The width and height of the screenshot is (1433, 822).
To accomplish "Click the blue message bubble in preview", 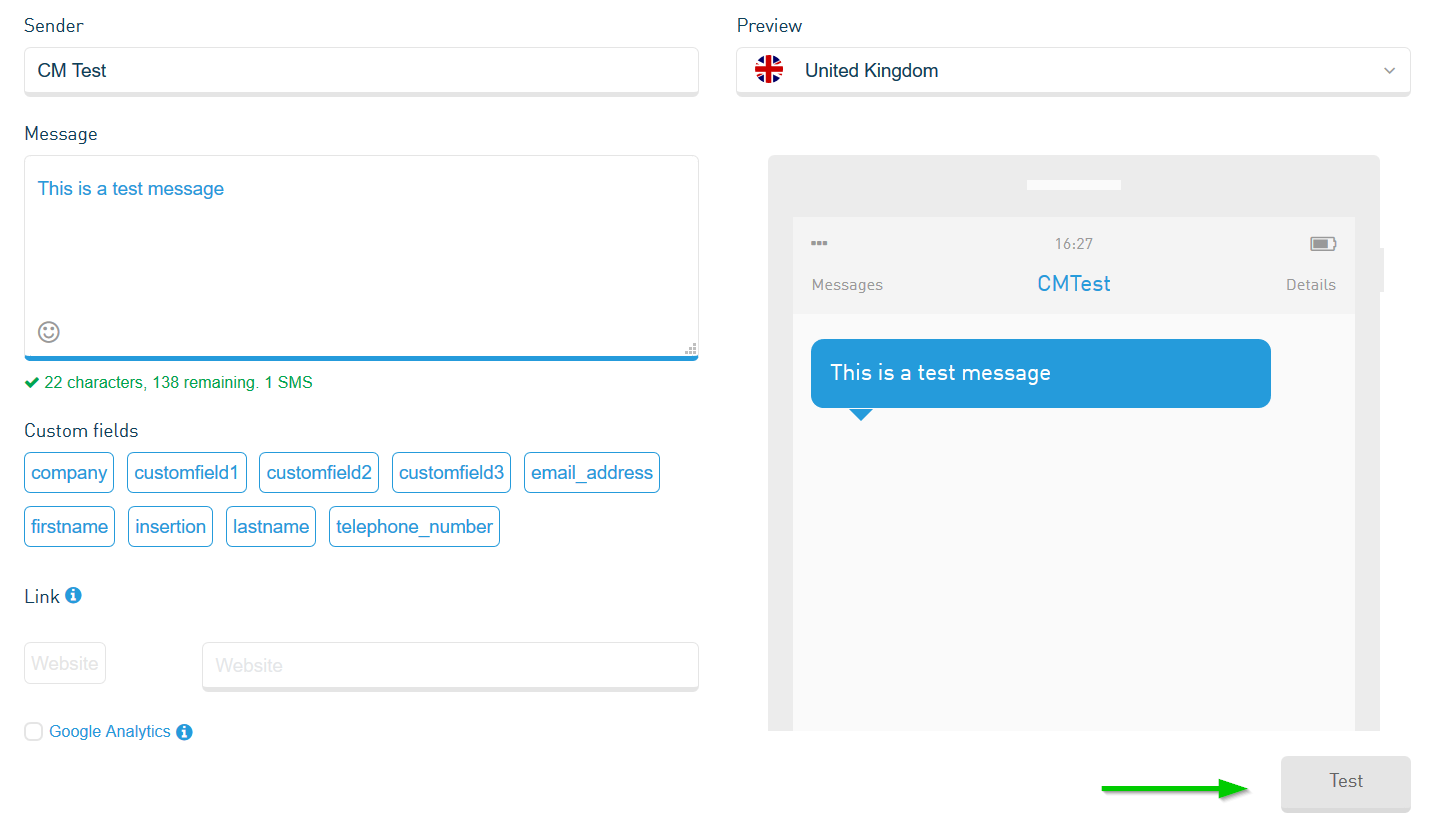I will (x=1041, y=374).
